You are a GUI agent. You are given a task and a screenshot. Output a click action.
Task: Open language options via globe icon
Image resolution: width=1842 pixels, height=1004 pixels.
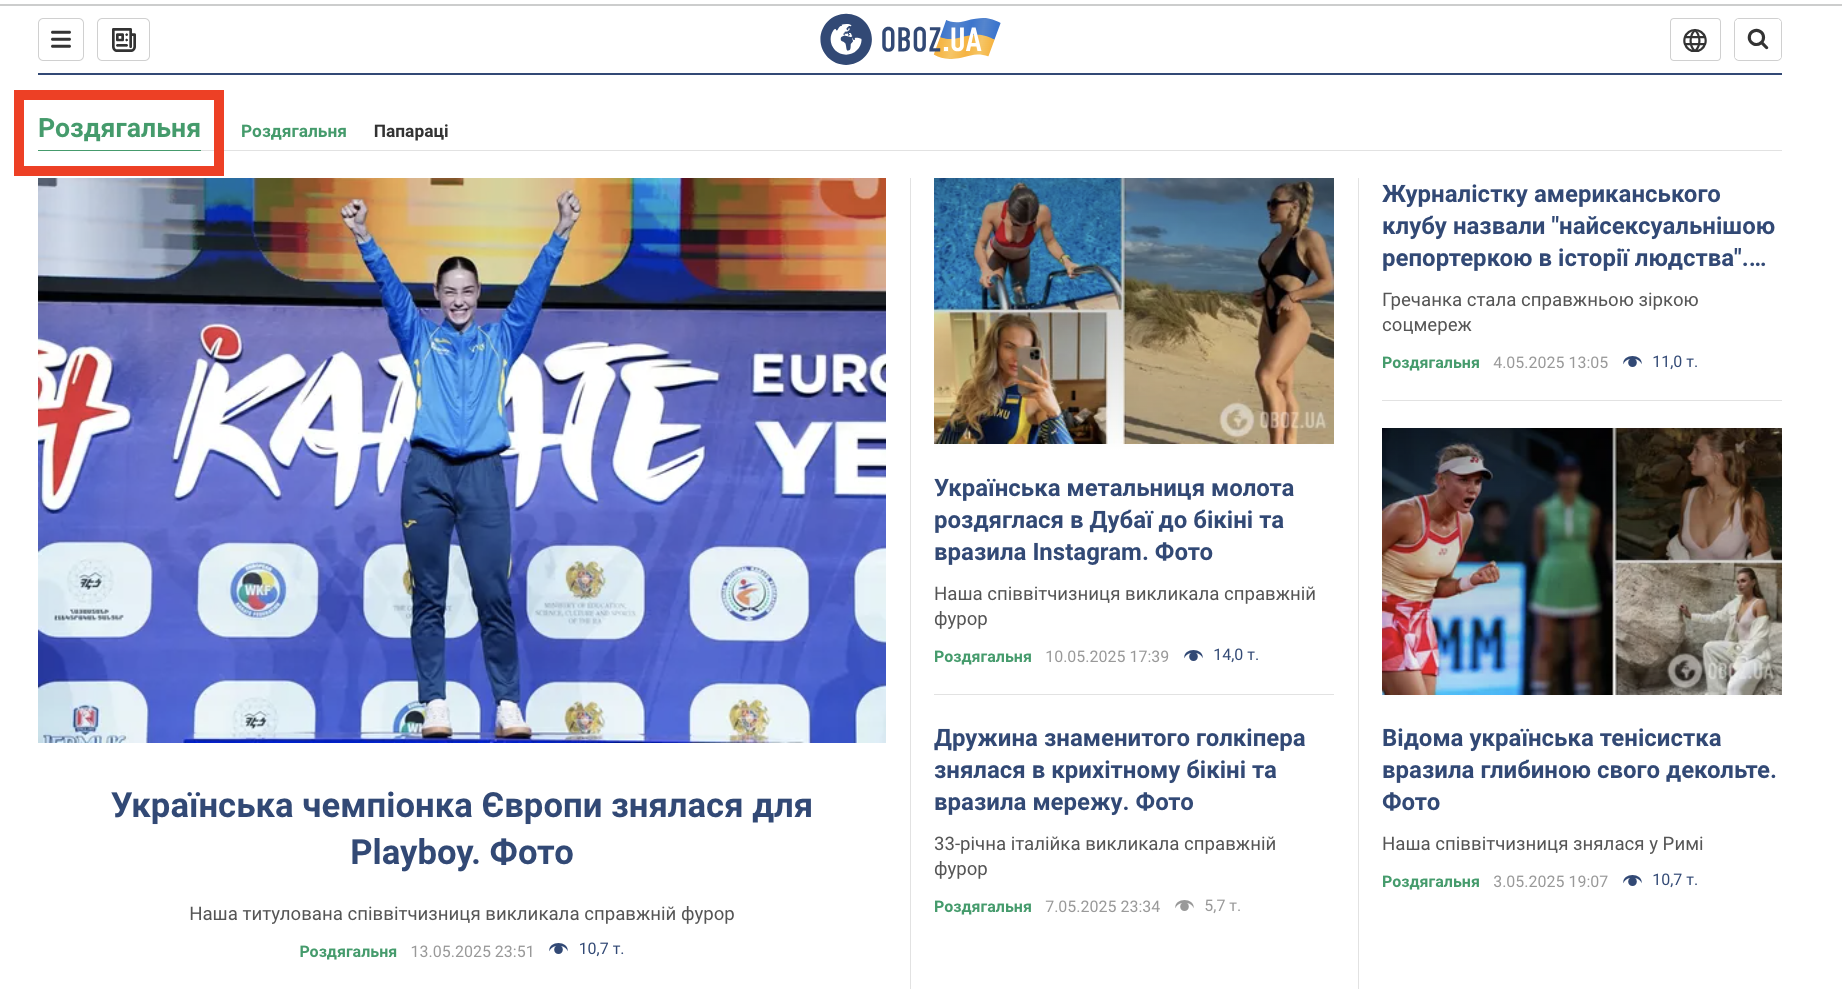click(x=1695, y=39)
